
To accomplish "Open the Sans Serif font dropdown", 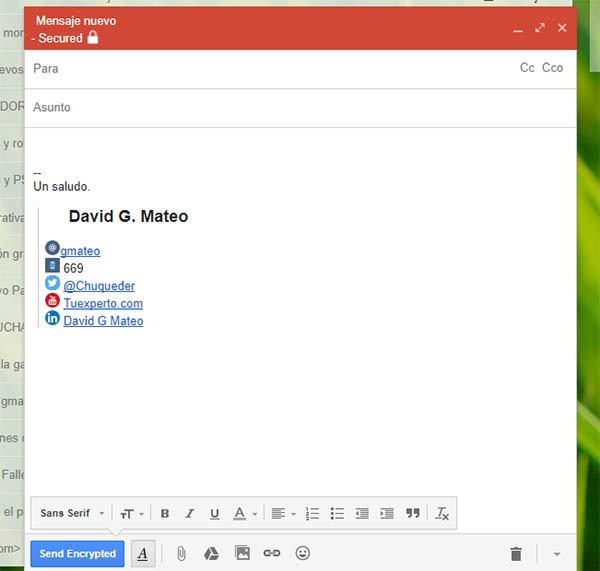I will click(x=72, y=513).
